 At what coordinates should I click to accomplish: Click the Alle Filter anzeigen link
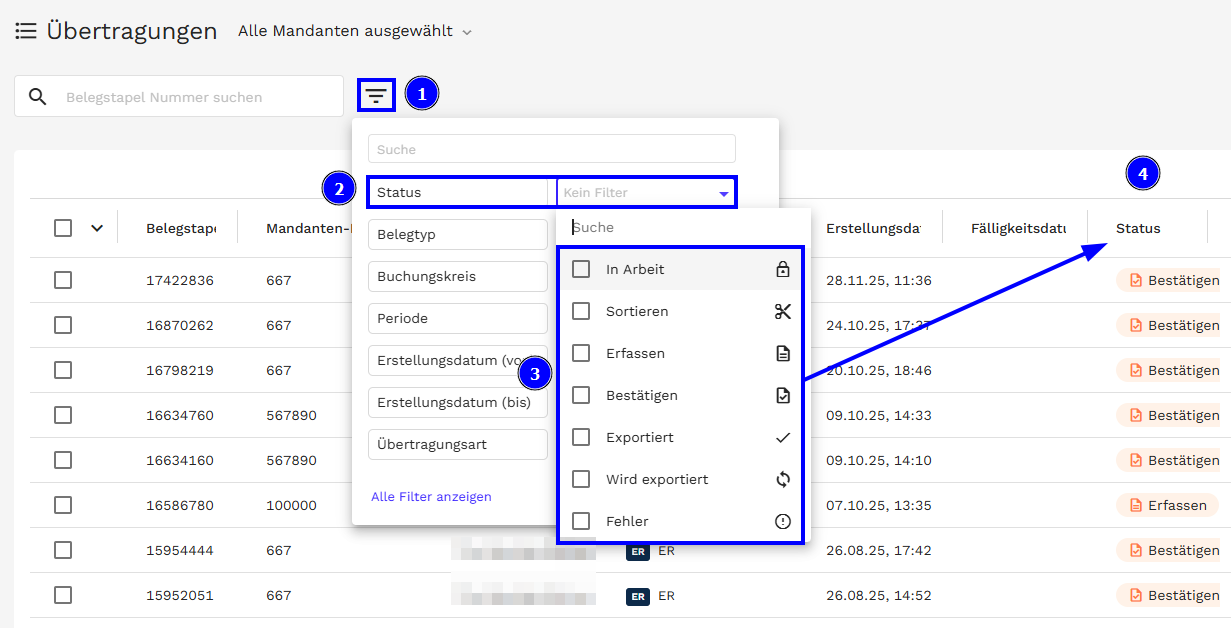coord(431,497)
